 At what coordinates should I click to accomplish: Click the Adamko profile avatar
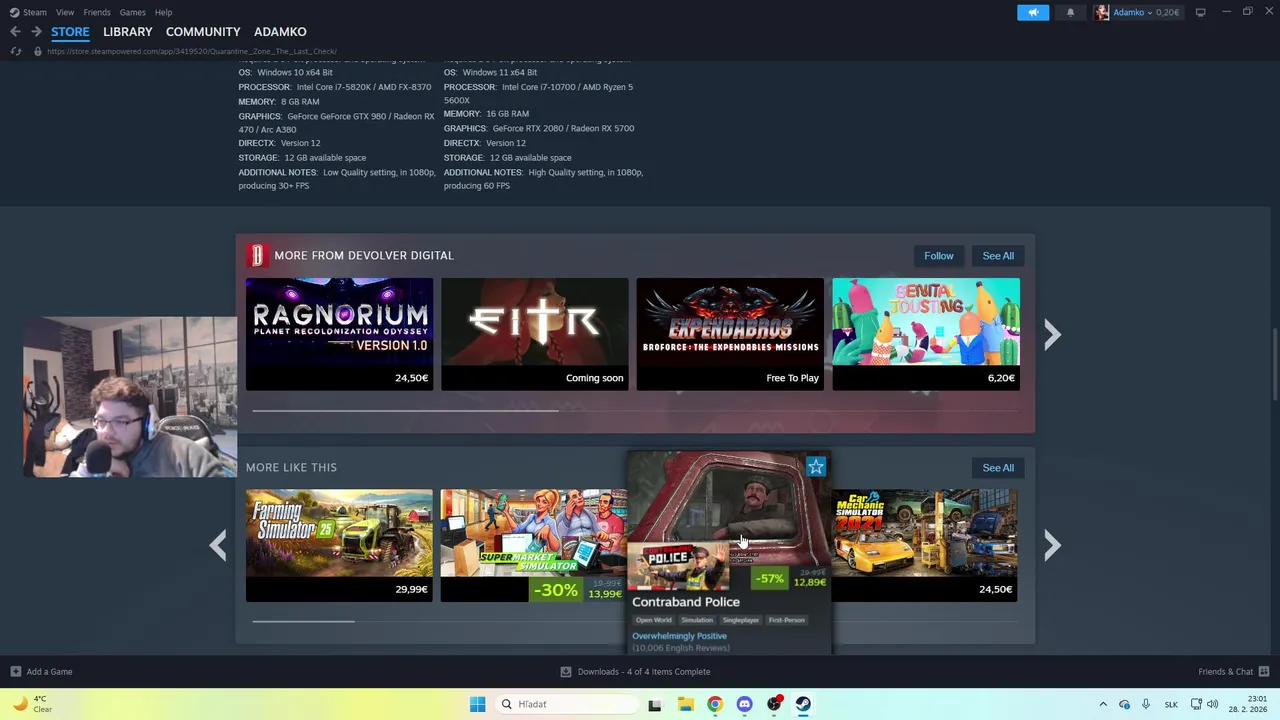pos(1102,12)
